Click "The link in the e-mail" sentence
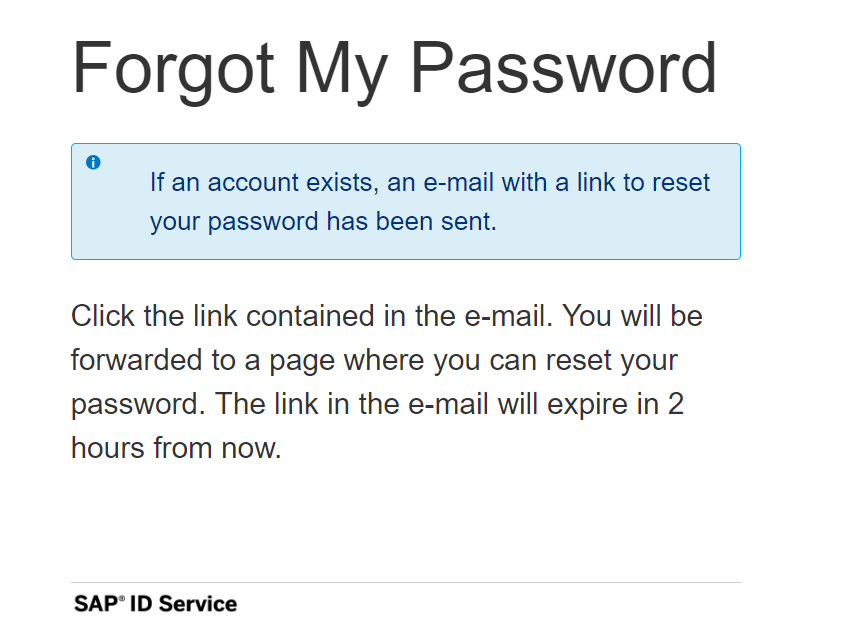Screen dimensions: 845x636 pos(449,404)
